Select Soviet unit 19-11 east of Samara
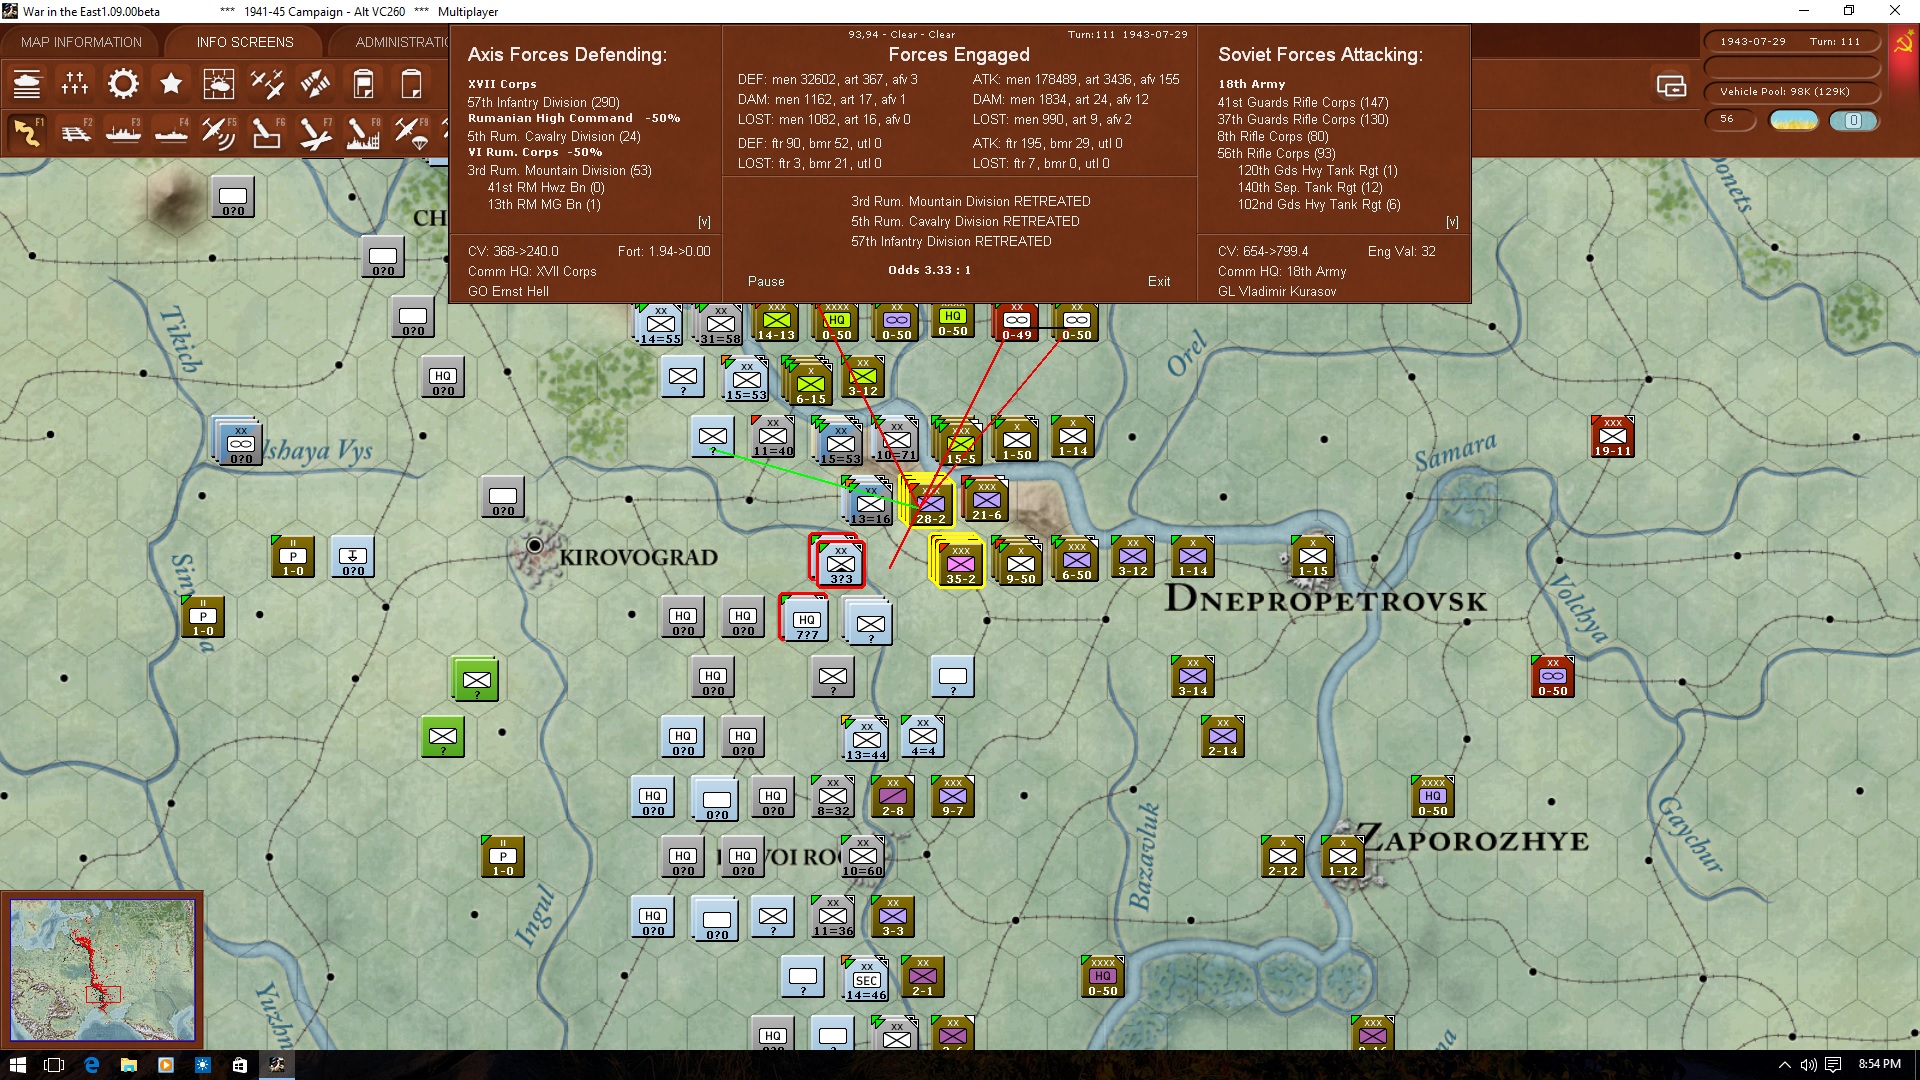The width and height of the screenshot is (1920, 1080). click(1612, 436)
